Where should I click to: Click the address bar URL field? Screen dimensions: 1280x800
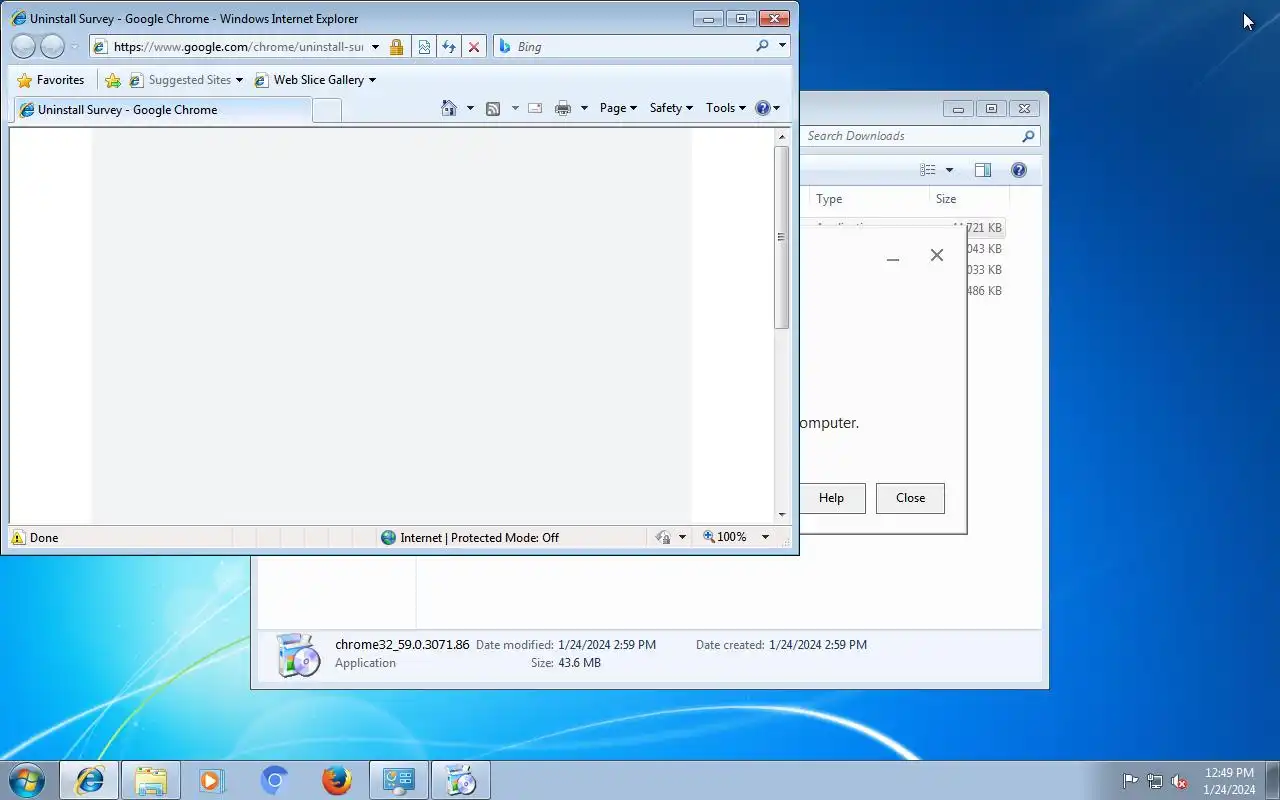(x=238, y=47)
